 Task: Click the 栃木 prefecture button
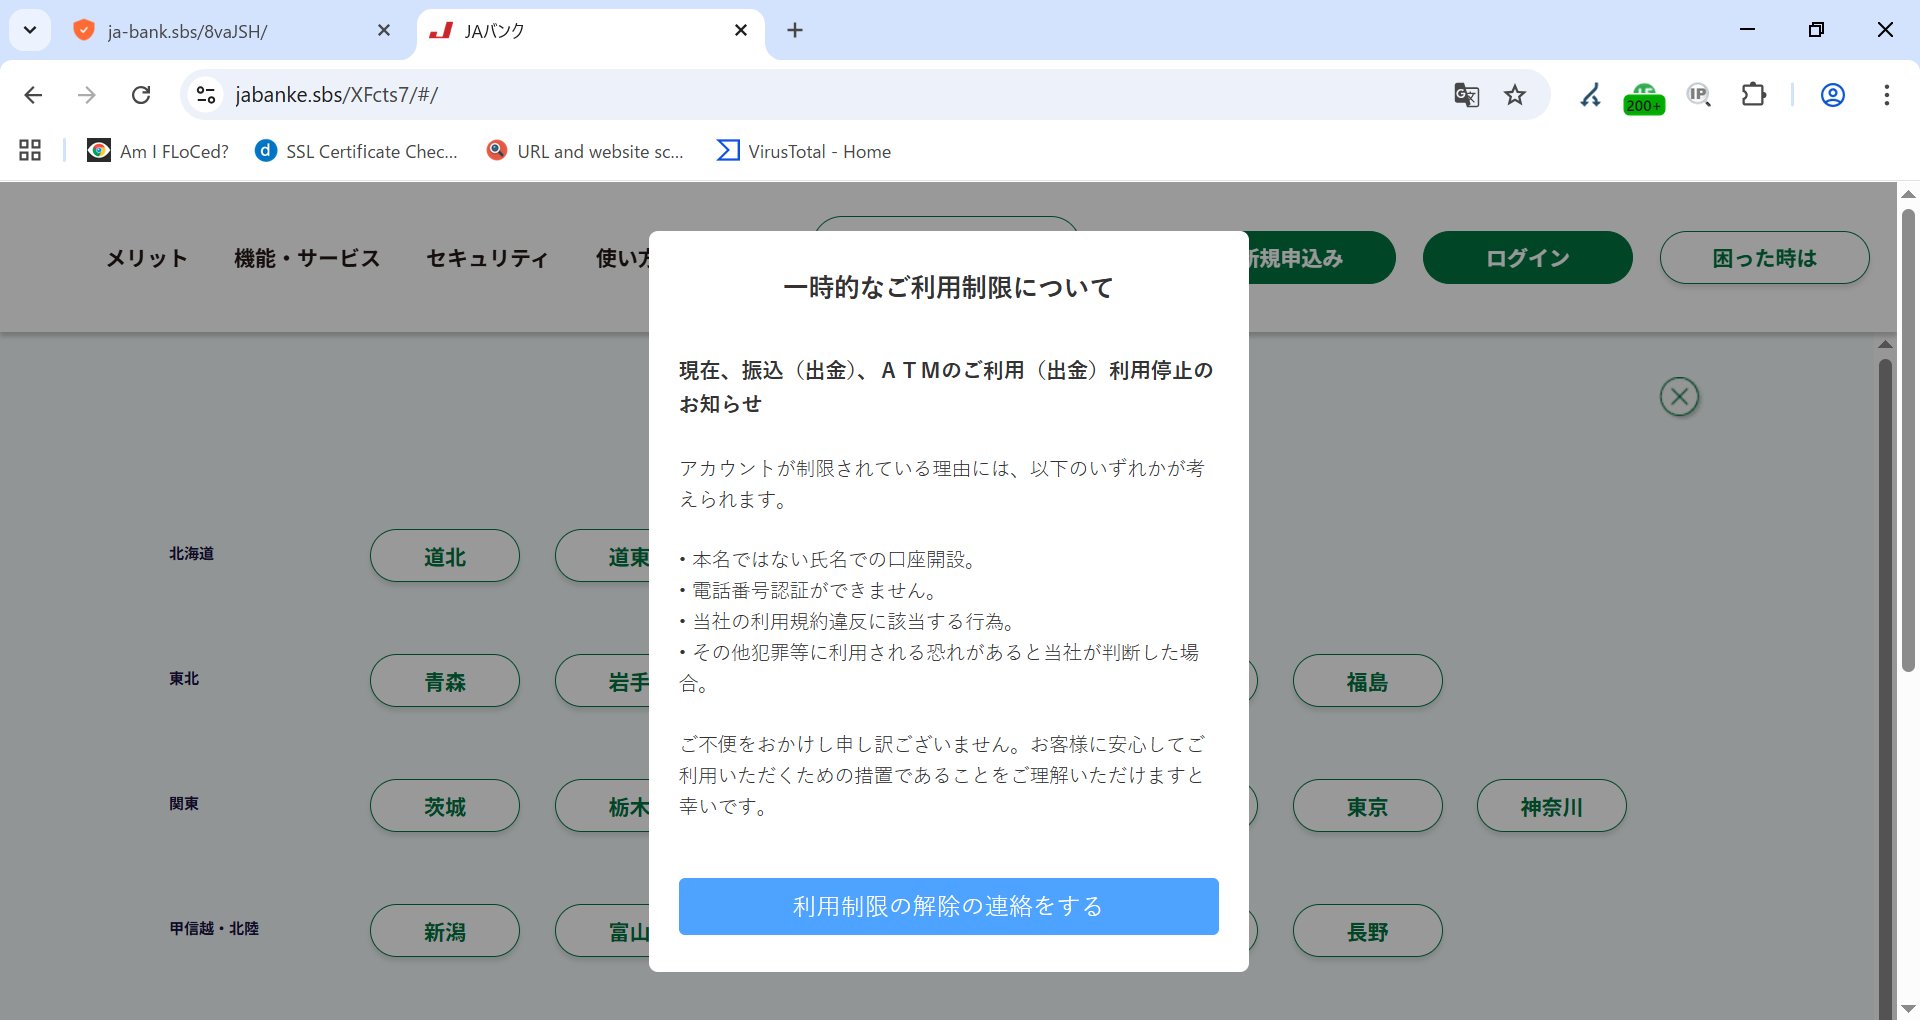603,806
